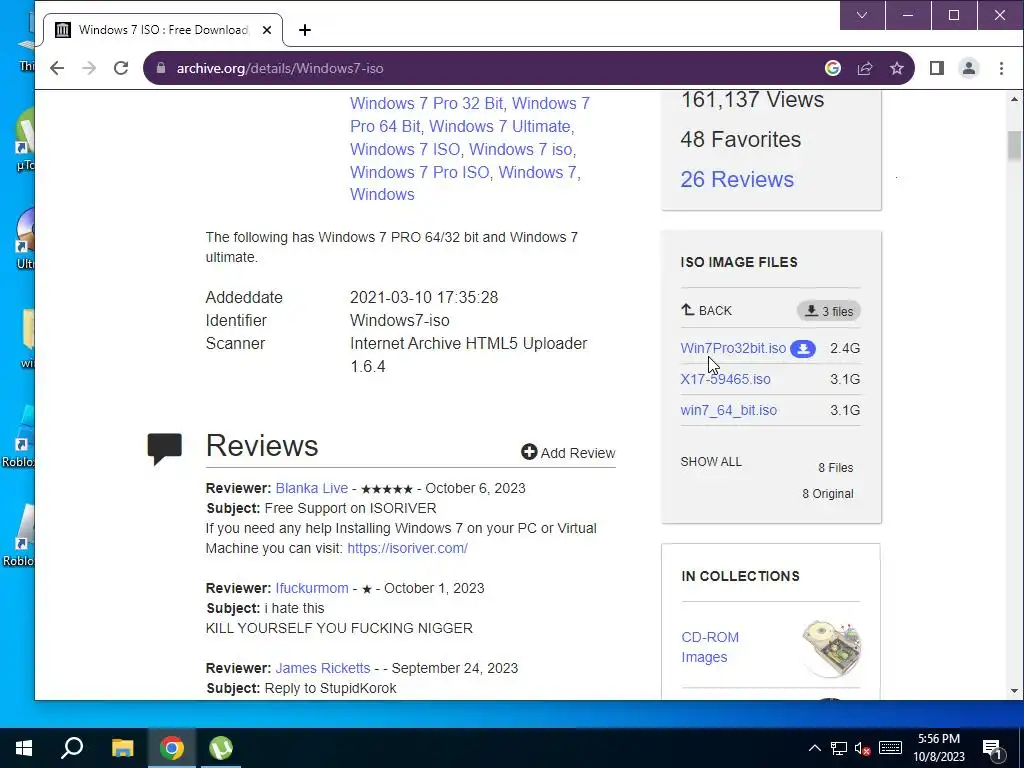Open Windows taskbar search
This screenshot has width=1024, height=768.
(x=72, y=748)
